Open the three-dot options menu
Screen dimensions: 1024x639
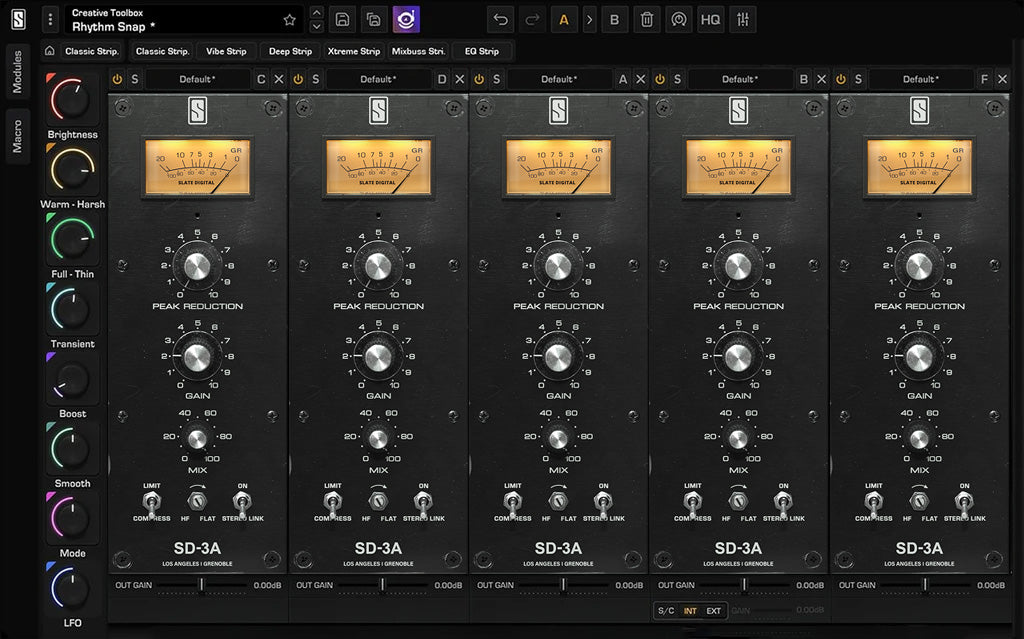tap(50, 20)
